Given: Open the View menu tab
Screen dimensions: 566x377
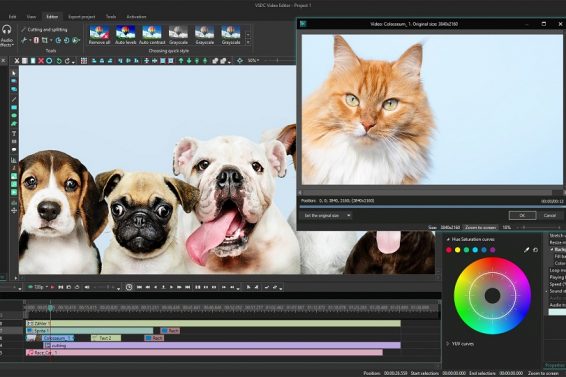Looking at the screenshot, I should (x=31, y=17).
